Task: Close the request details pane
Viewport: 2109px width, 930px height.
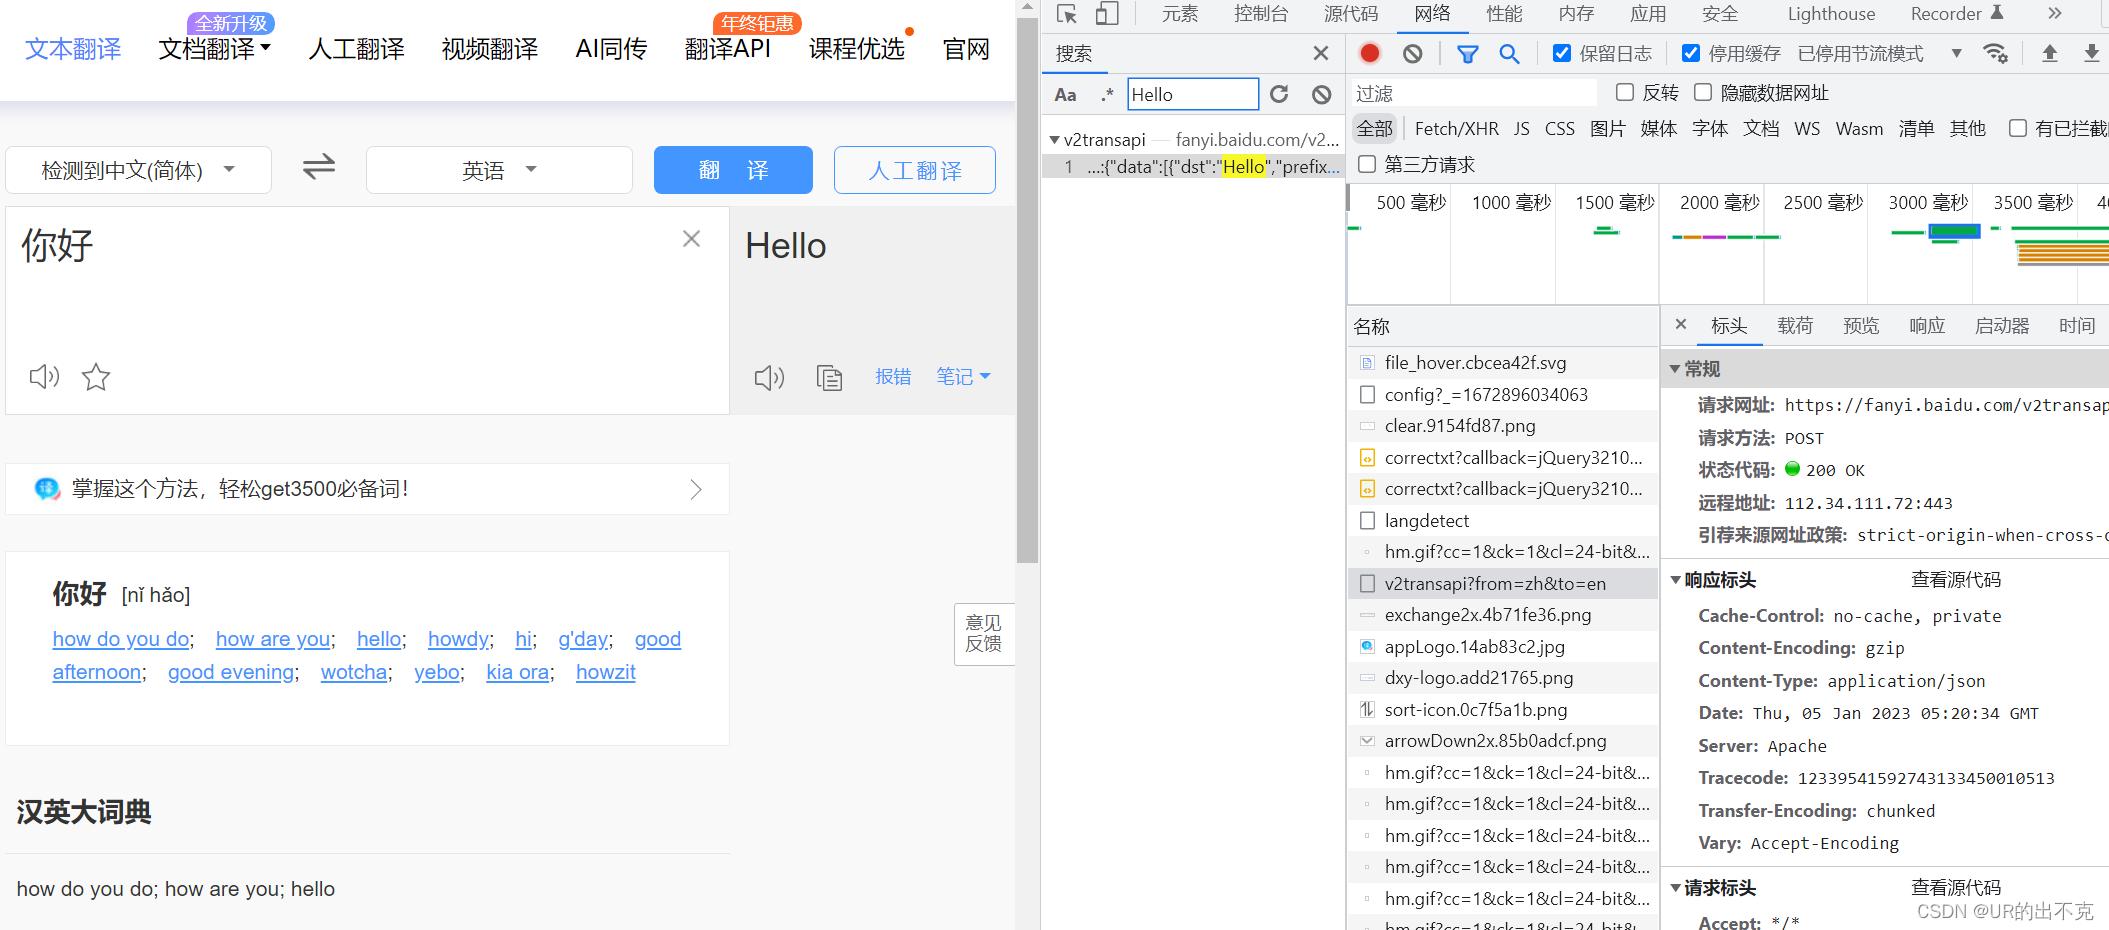Action: (1681, 324)
